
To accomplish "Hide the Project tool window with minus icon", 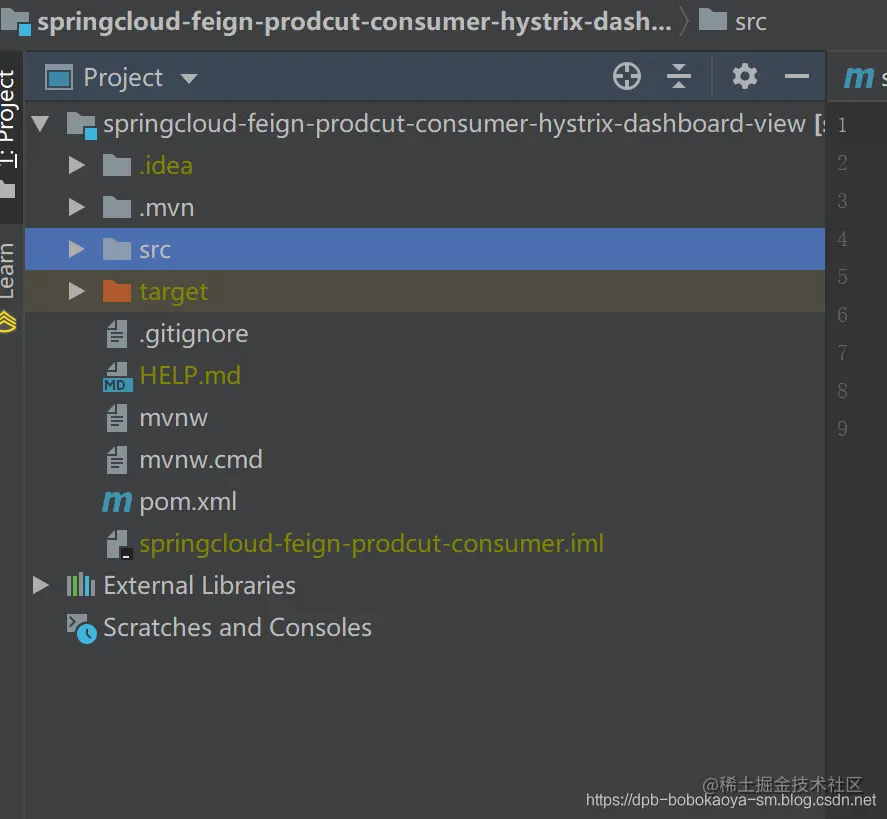I will [x=796, y=76].
